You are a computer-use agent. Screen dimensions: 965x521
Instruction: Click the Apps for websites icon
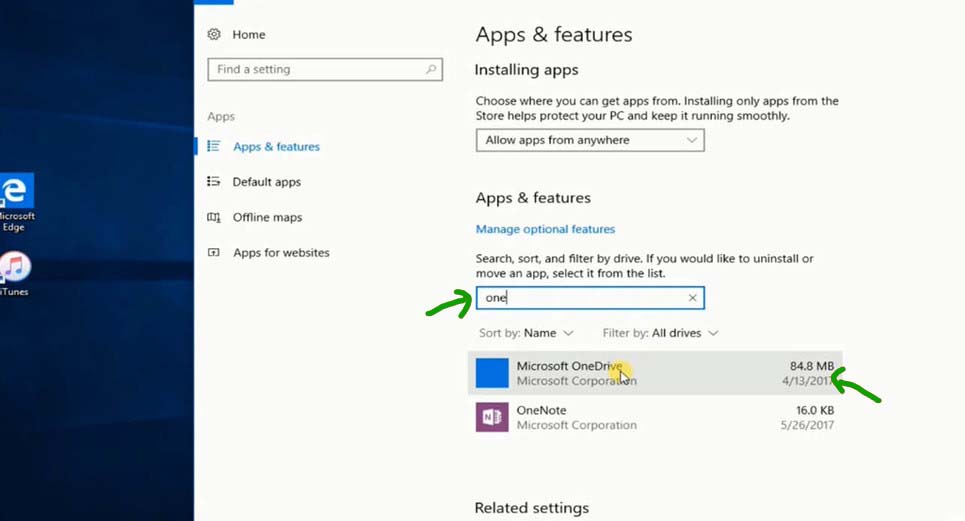(x=214, y=252)
